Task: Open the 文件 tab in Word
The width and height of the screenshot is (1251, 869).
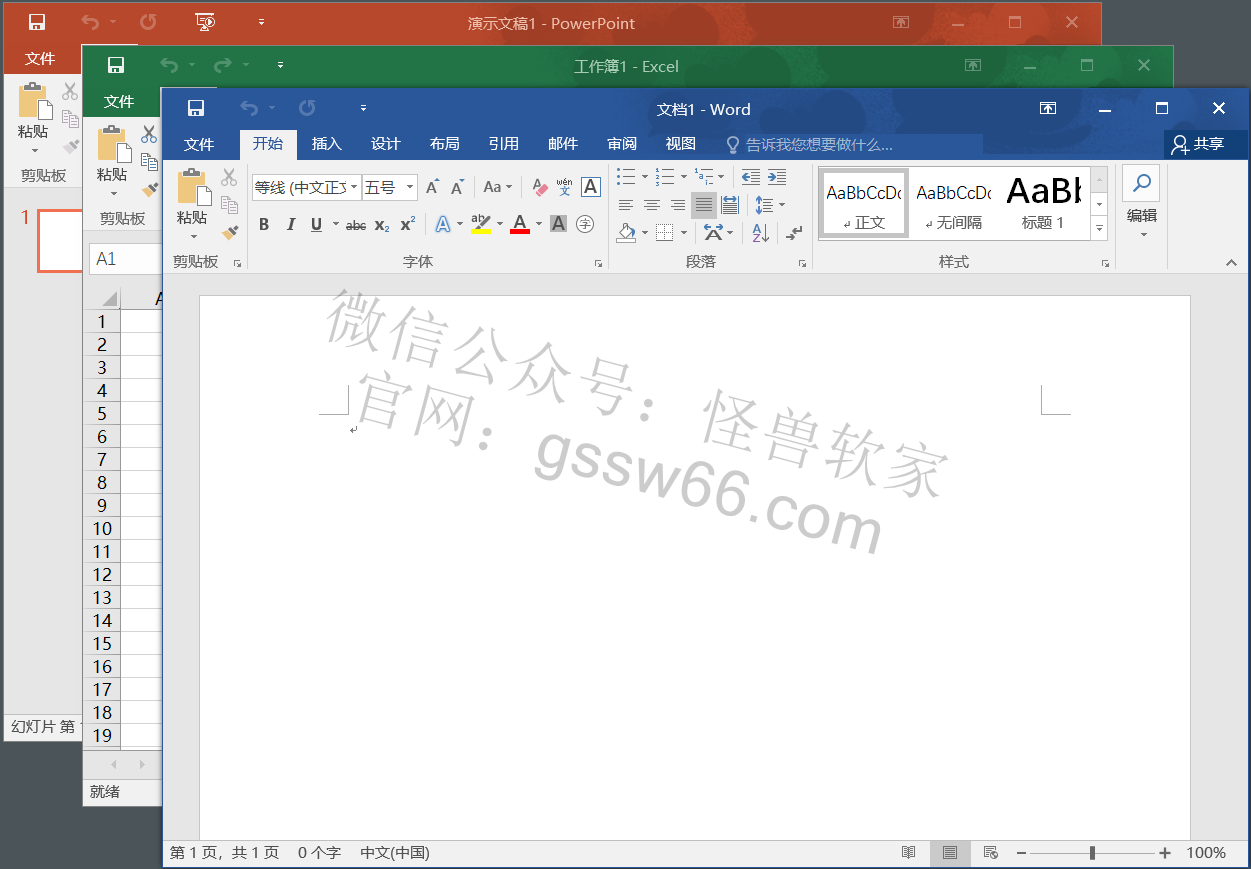Action: pos(199,144)
